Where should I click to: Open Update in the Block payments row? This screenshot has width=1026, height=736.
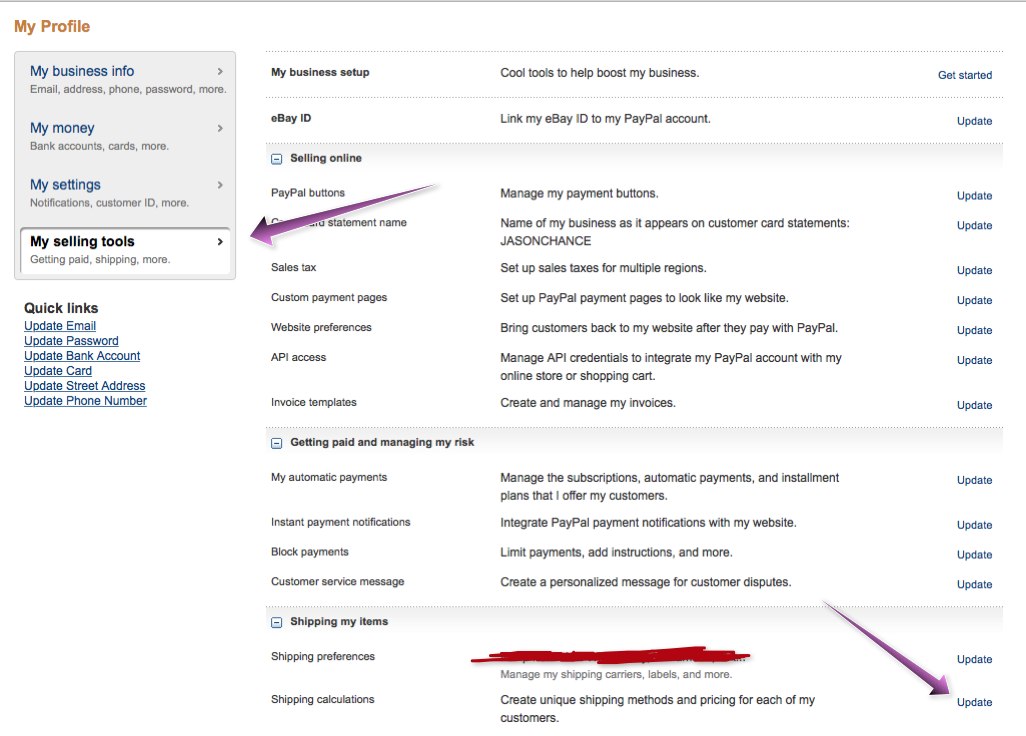coord(975,555)
